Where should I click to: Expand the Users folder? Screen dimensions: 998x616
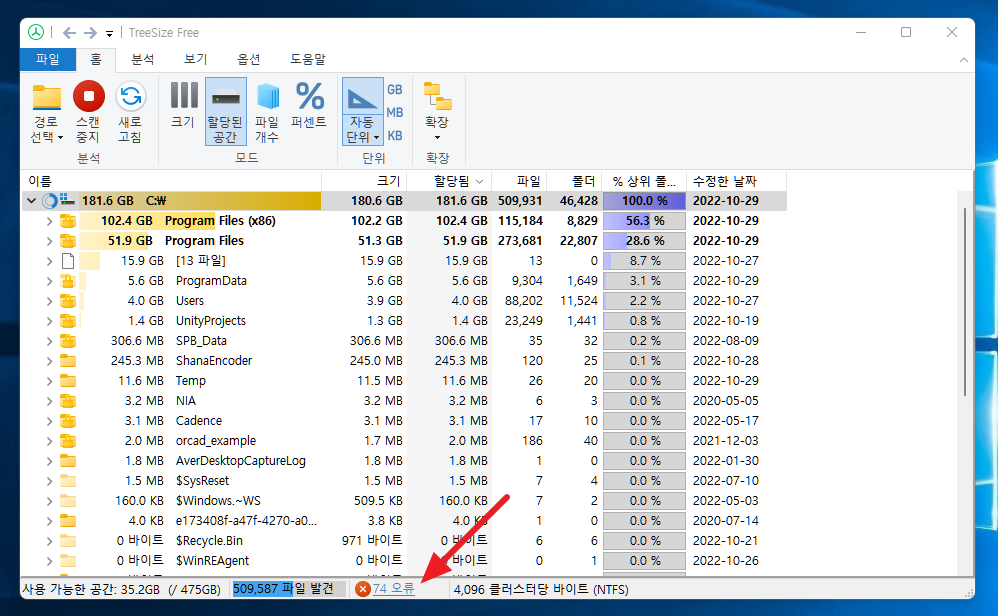click(x=50, y=301)
